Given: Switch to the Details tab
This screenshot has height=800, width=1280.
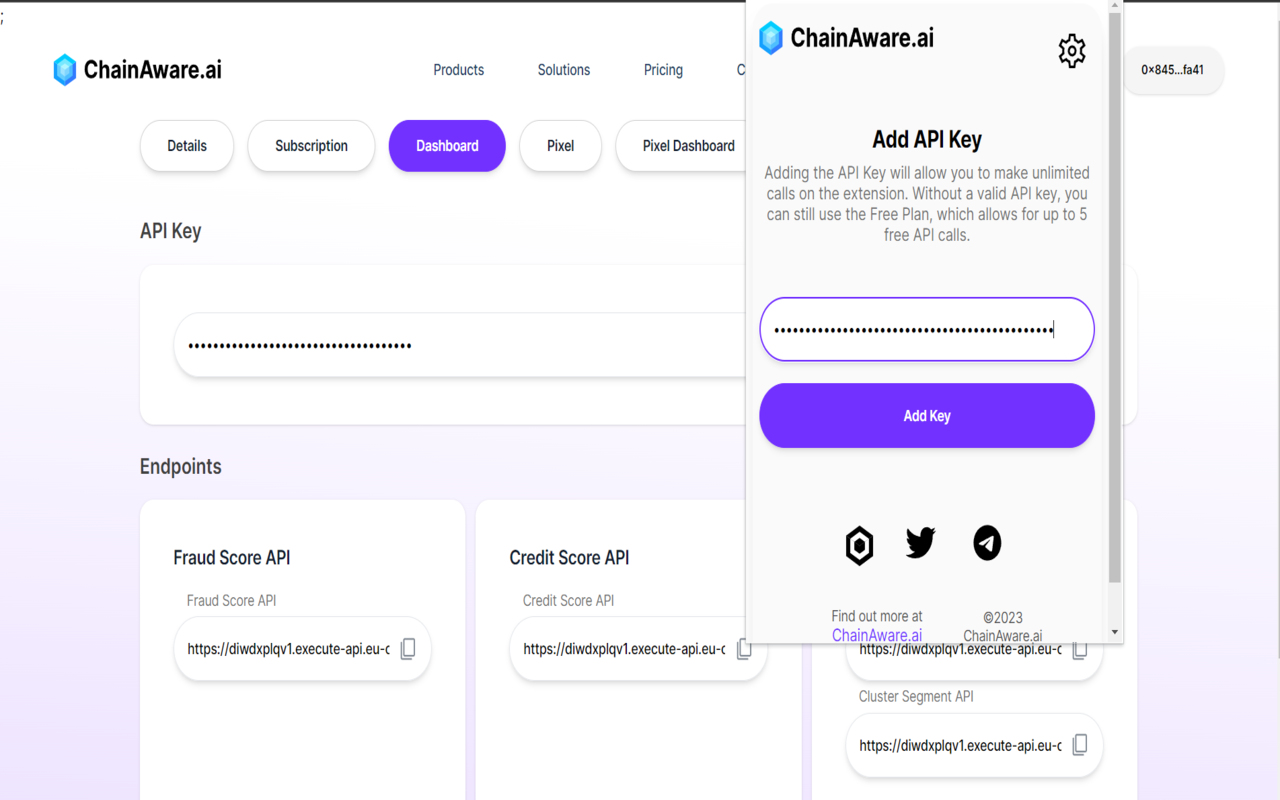Looking at the screenshot, I should 186,145.
